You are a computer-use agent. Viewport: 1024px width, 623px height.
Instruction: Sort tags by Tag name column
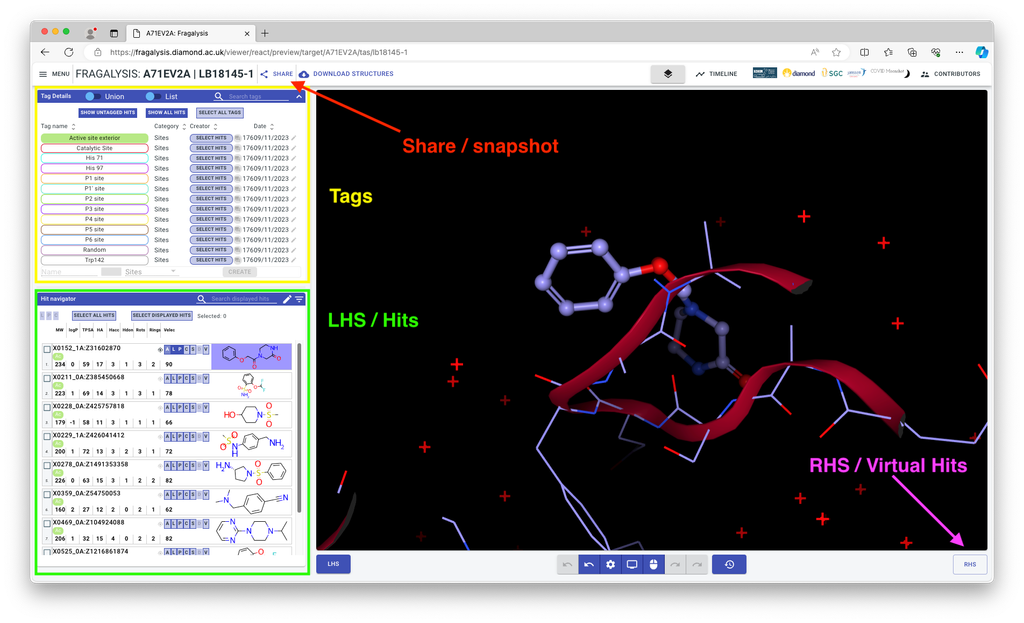coord(58,126)
